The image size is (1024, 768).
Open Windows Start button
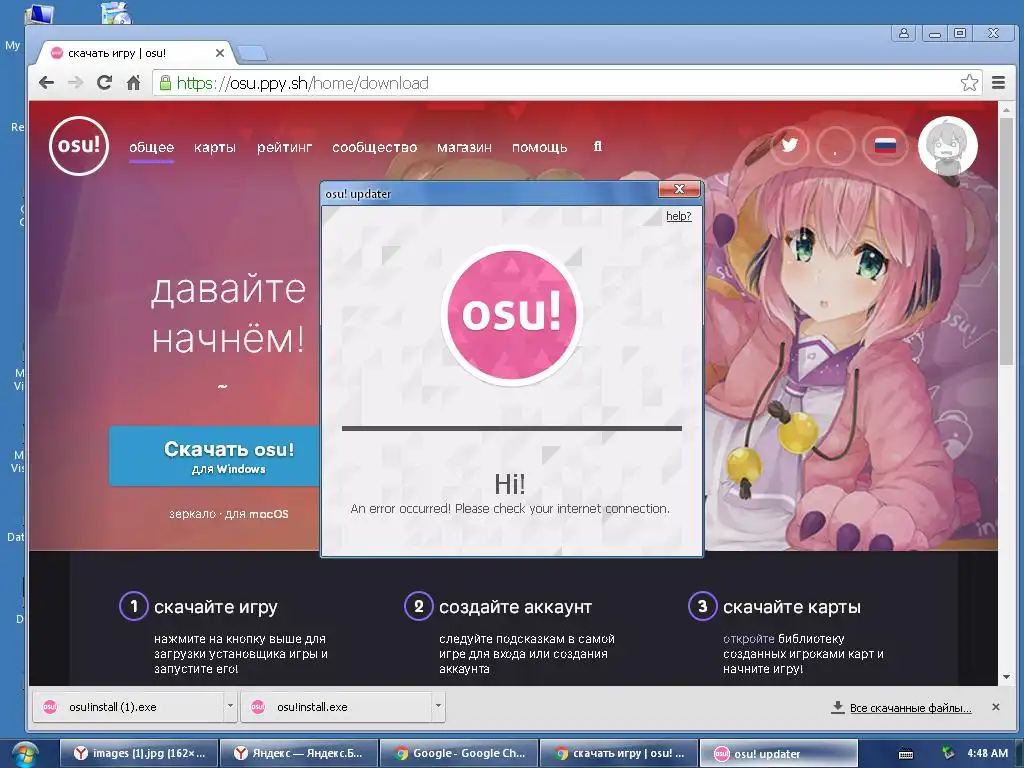(24, 755)
